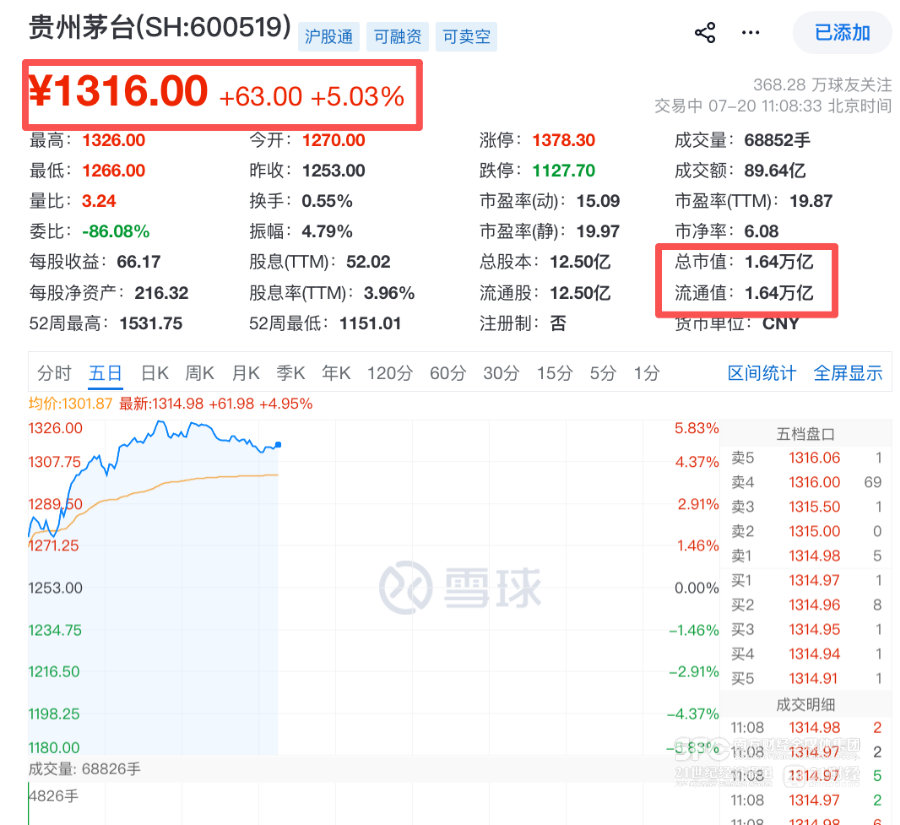Click the 可融资 tag
This screenshot has height=825, width=900.
(397, 37)
